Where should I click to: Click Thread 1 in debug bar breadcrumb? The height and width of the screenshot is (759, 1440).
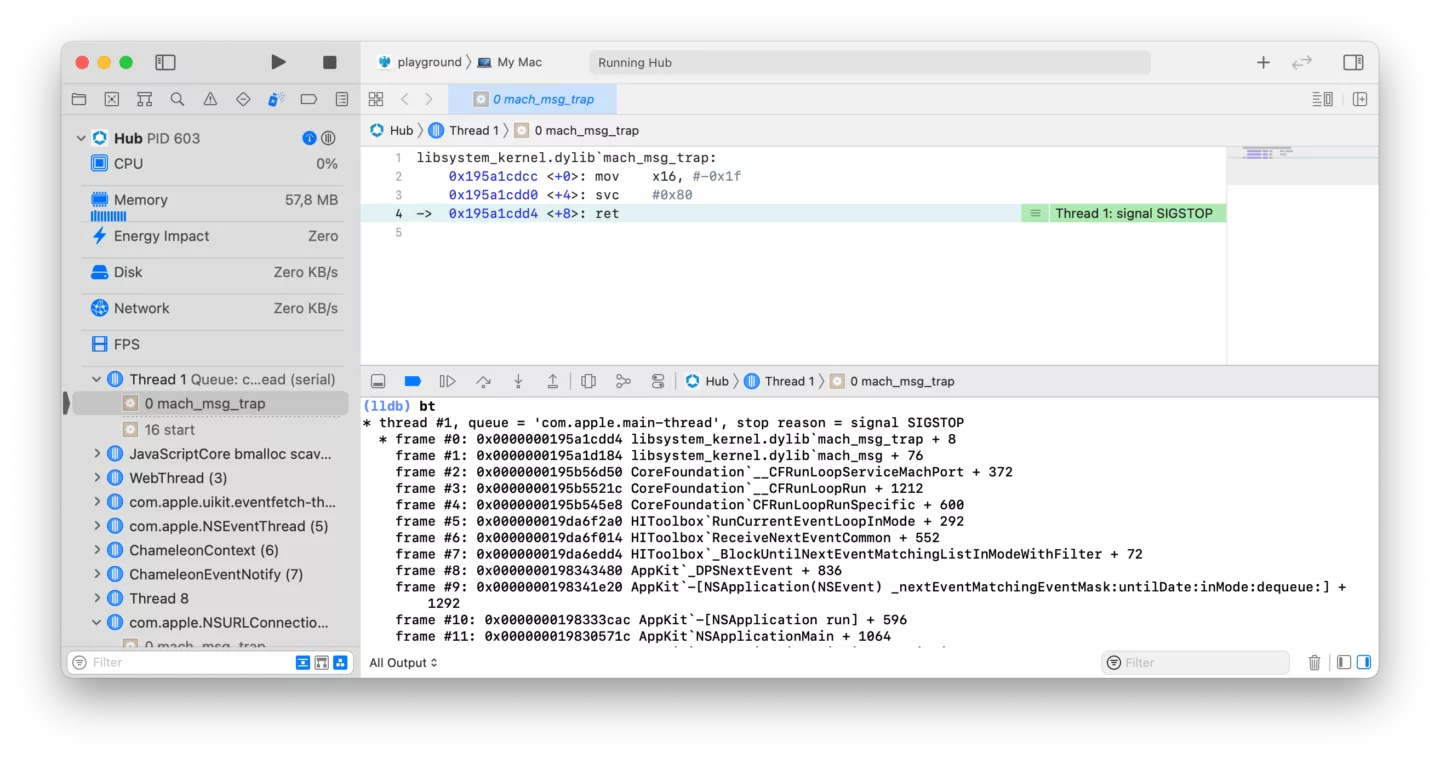coord(780,381)
